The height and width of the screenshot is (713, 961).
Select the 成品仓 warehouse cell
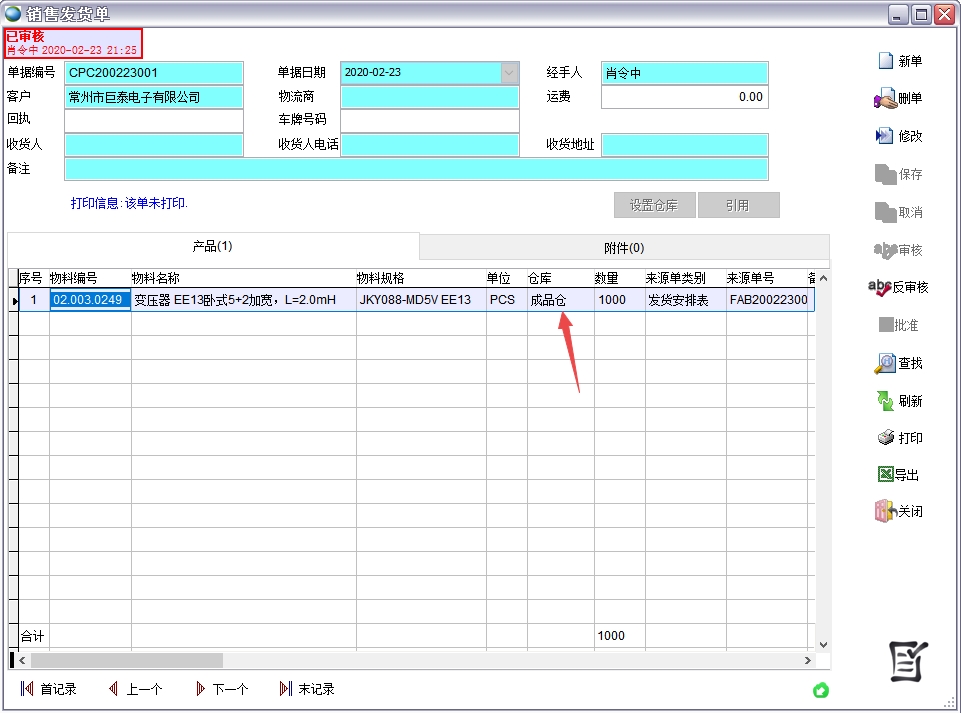pyautogui.click(x=559, y=300)
